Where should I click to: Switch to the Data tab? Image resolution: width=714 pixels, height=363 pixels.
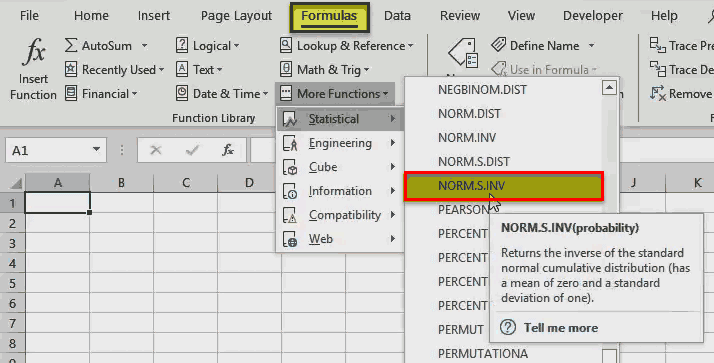coord(397,15)
